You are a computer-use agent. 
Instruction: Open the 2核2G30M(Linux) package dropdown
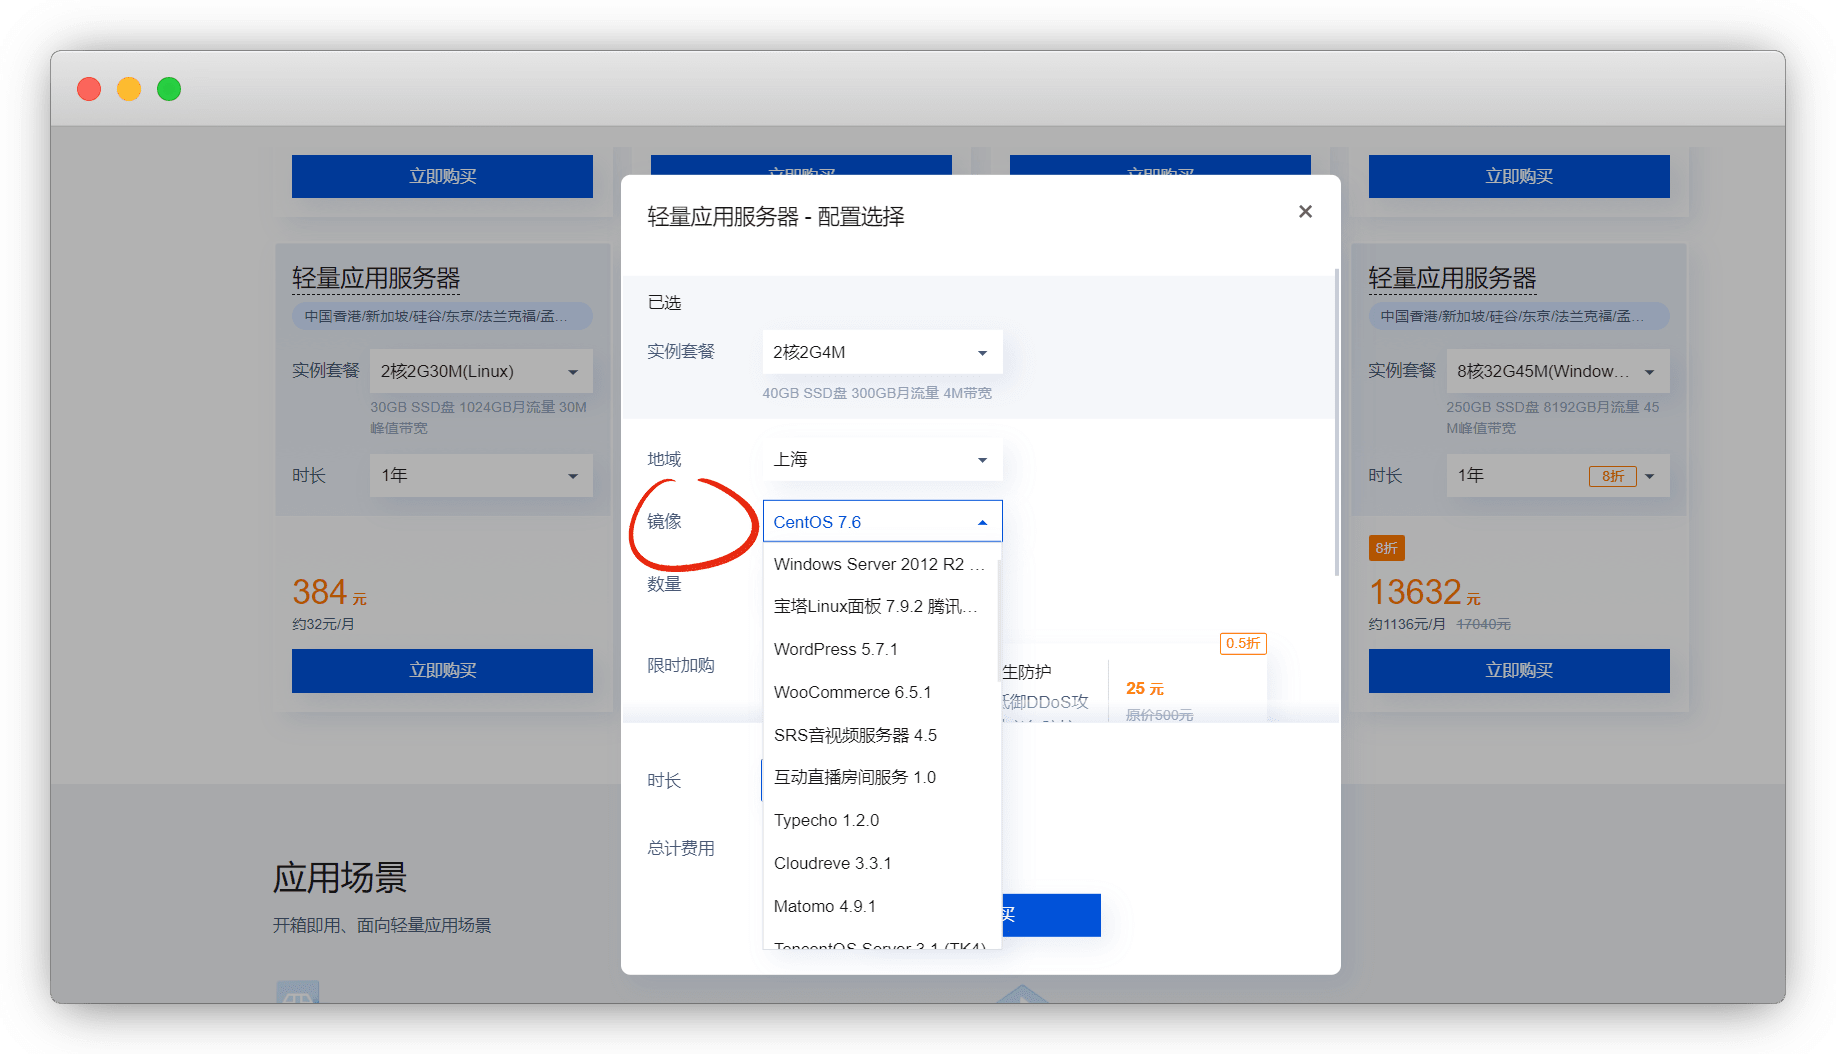(480, 372)
